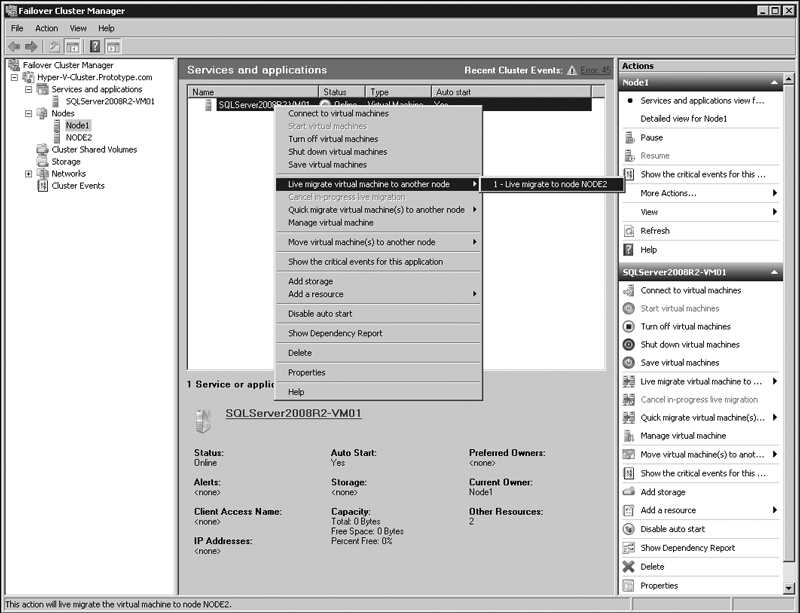The width and height of the screenshot is (800, 613).
Task: Open the View menu in menu bar
Action: pyautogui.click(x=78, y=29)
